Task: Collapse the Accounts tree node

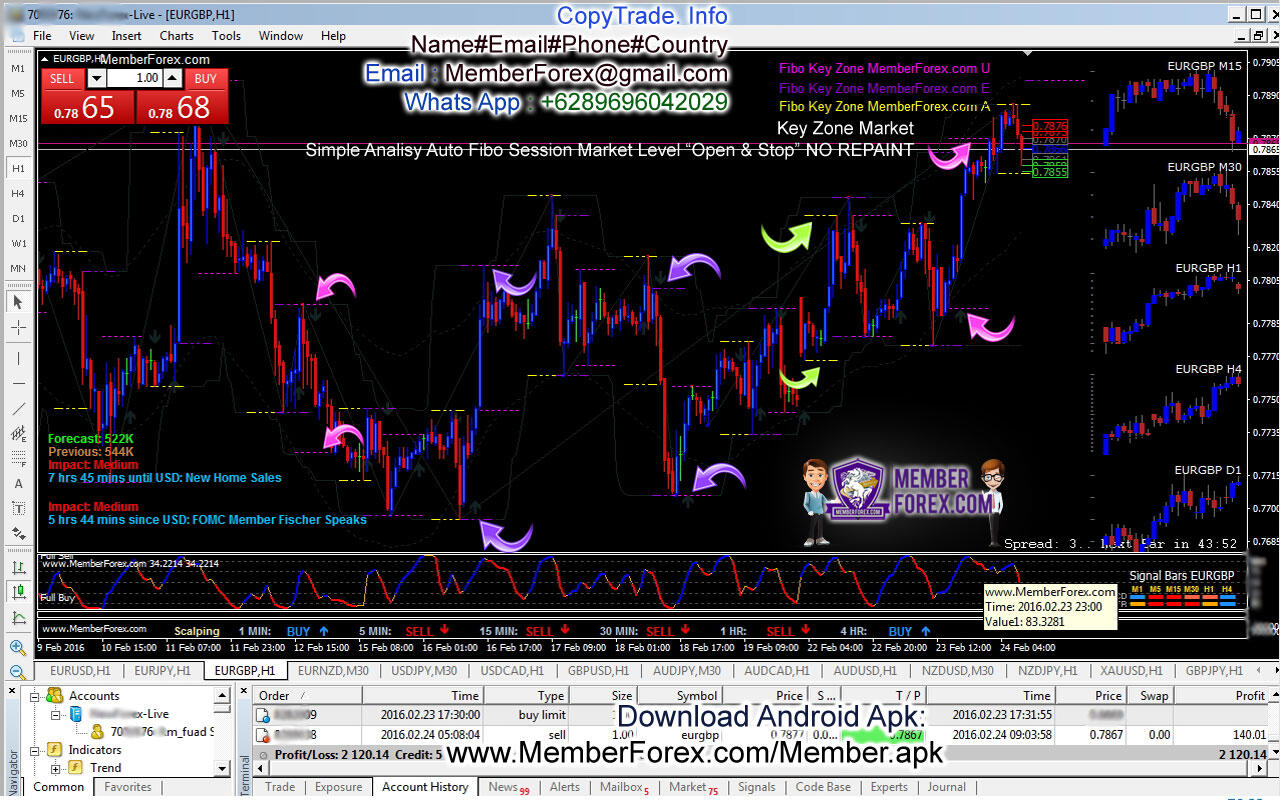Action: 36,696
